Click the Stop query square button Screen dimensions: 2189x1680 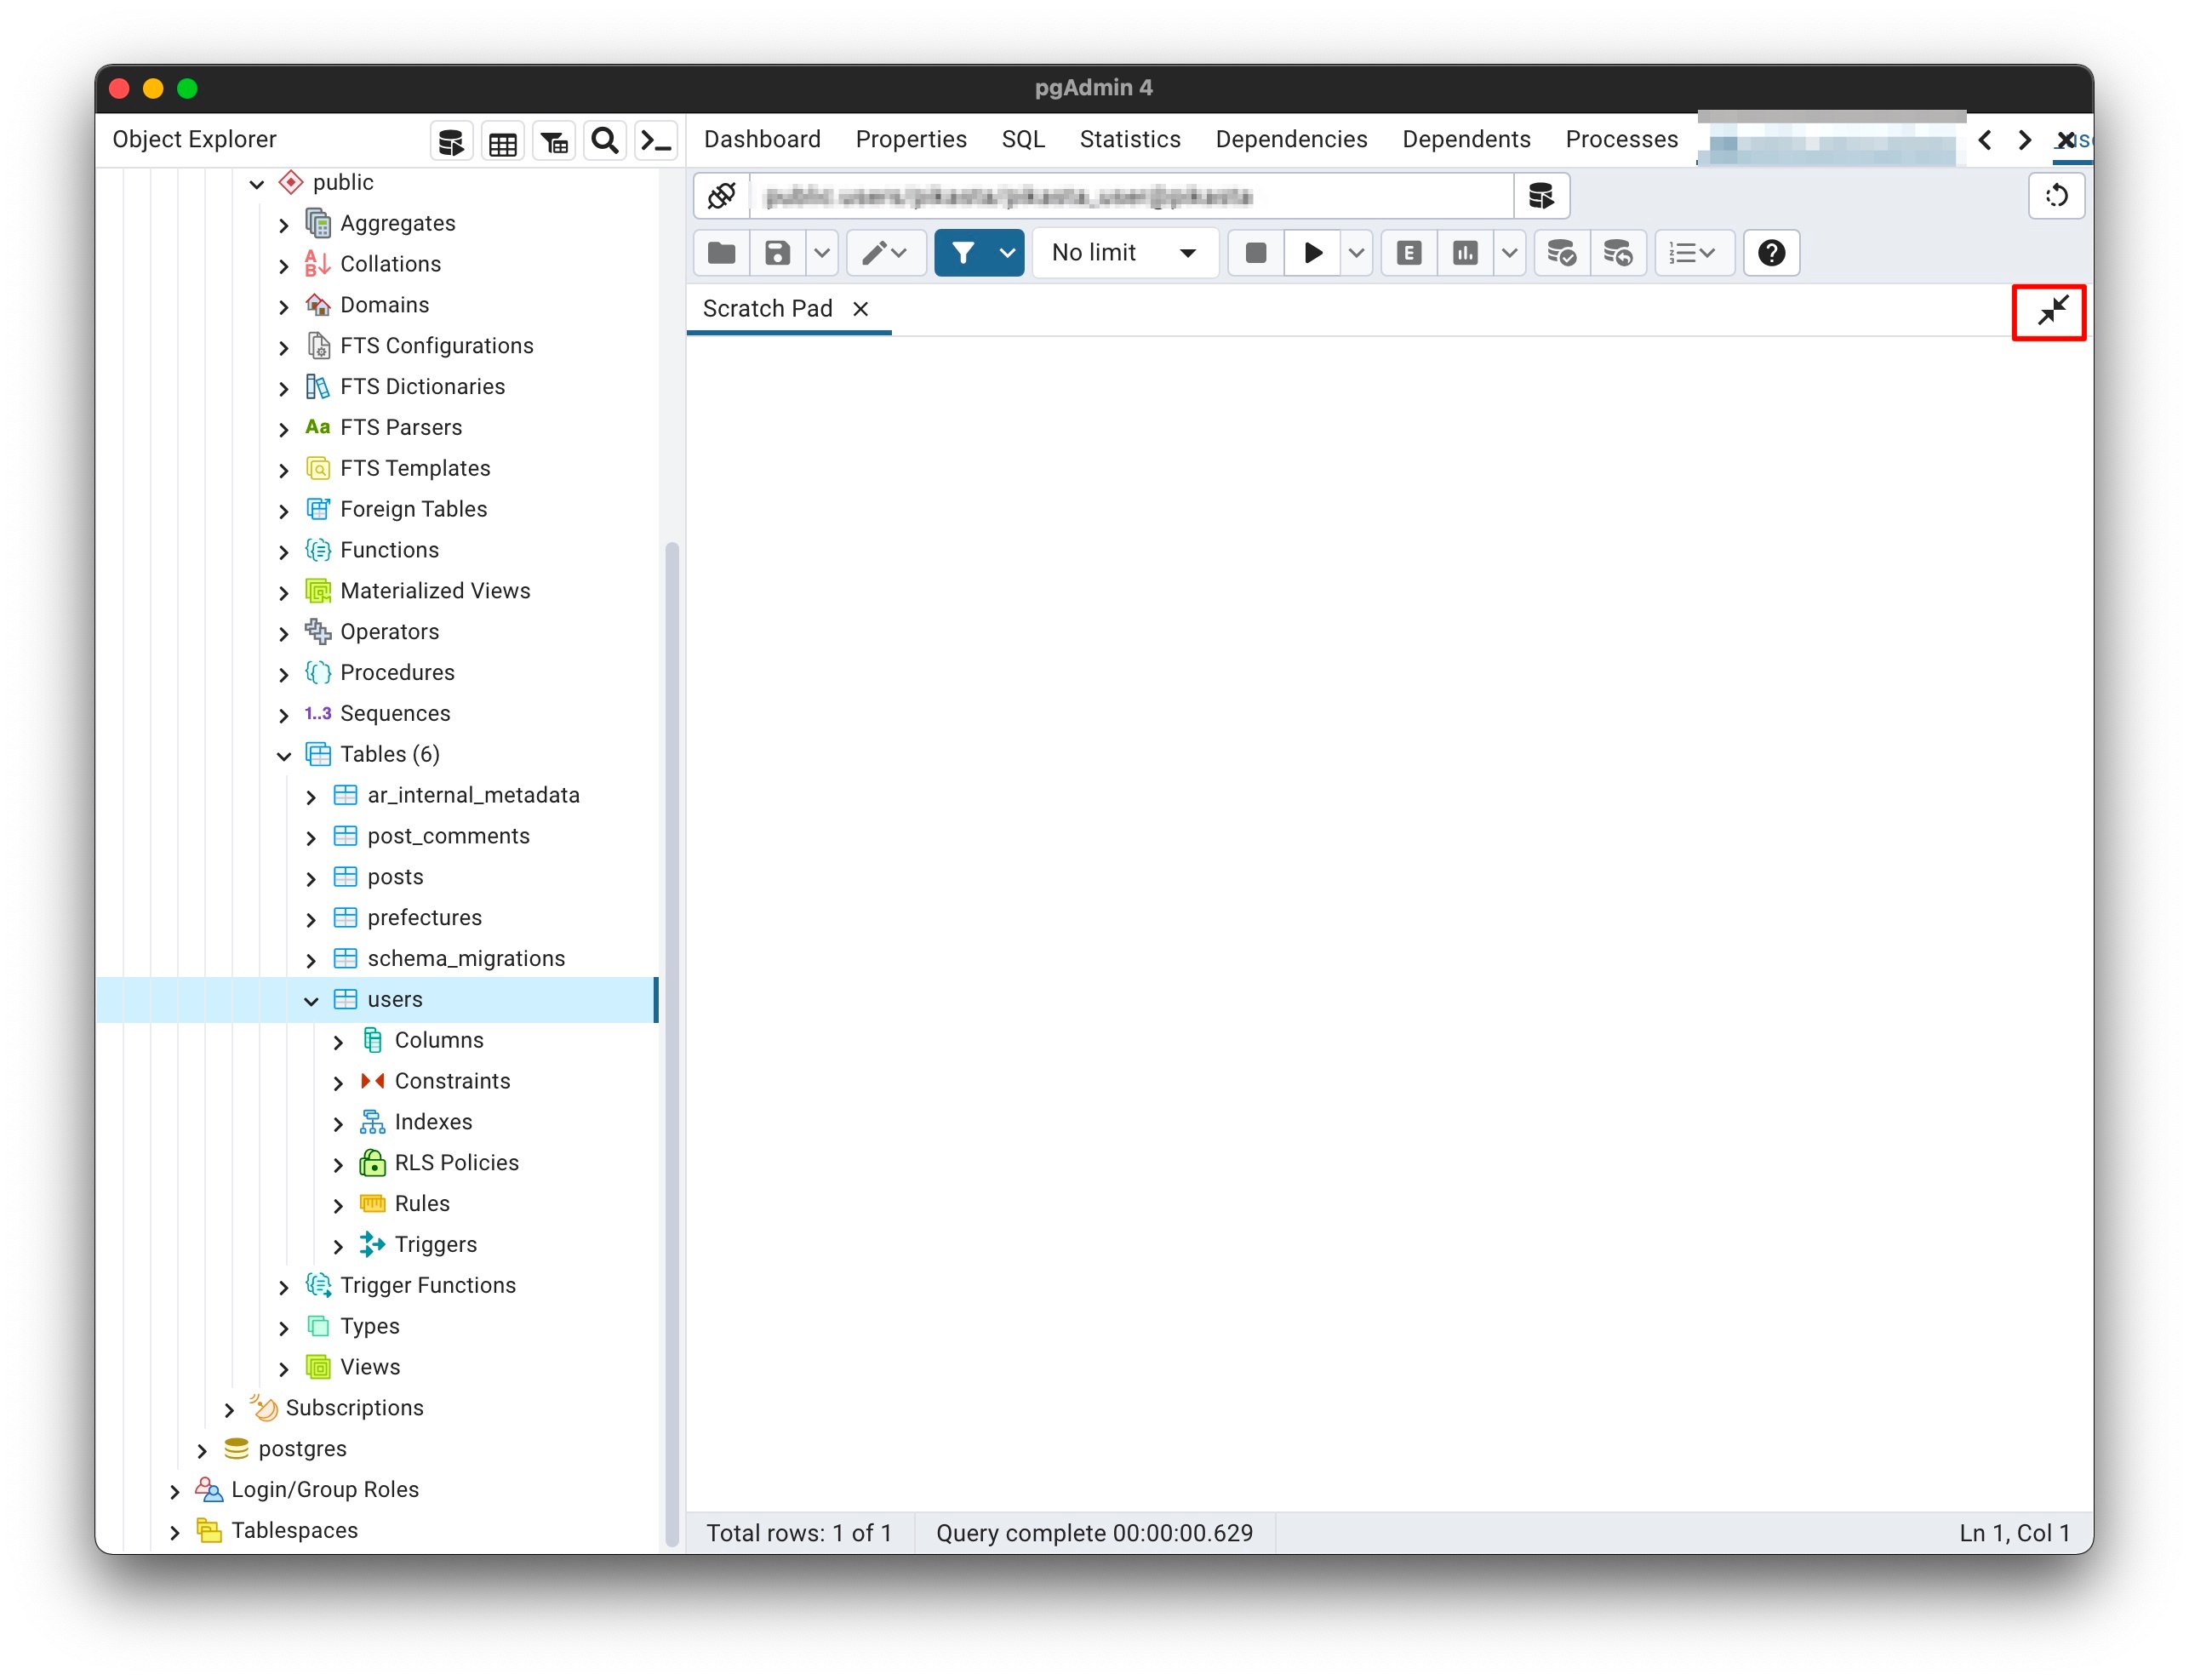[1256, 253]
